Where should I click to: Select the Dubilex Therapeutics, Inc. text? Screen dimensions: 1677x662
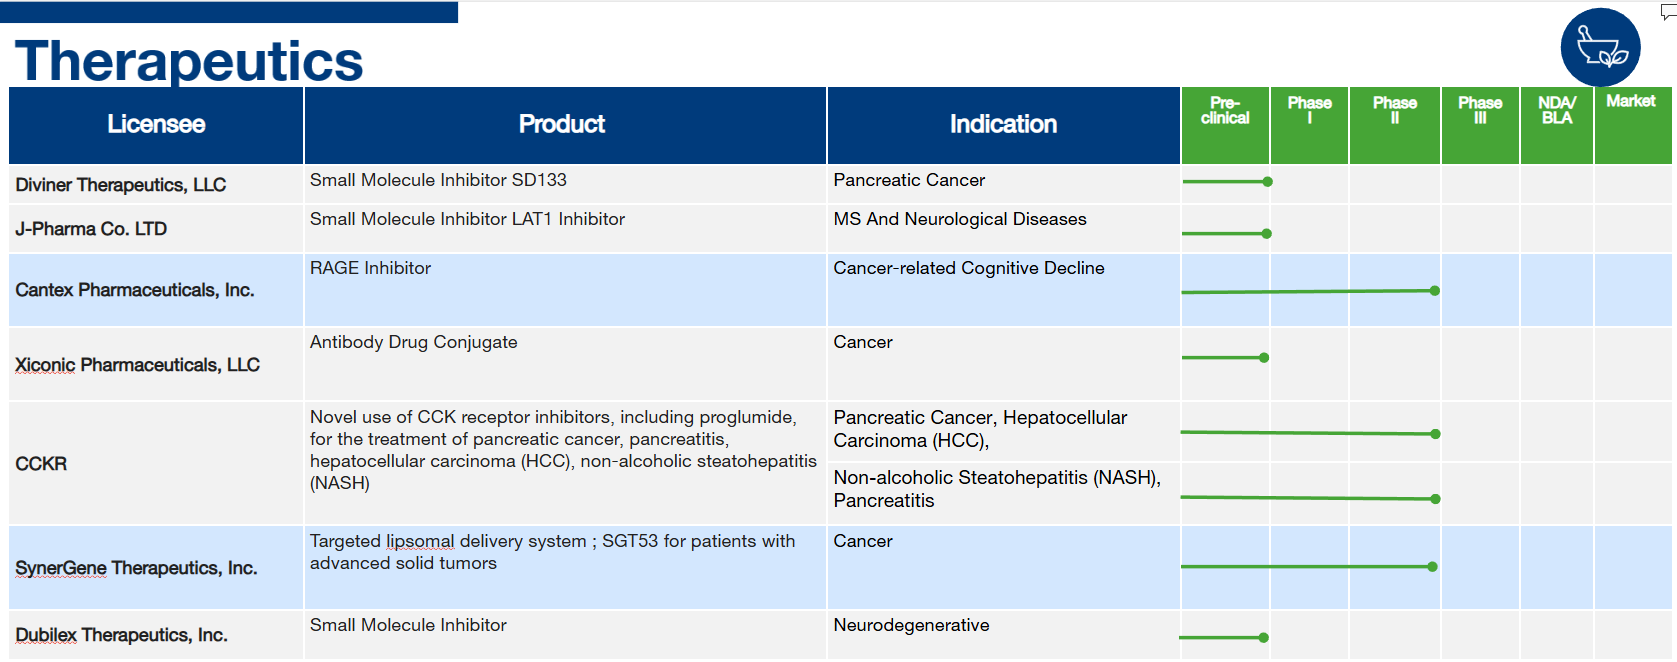121,635
